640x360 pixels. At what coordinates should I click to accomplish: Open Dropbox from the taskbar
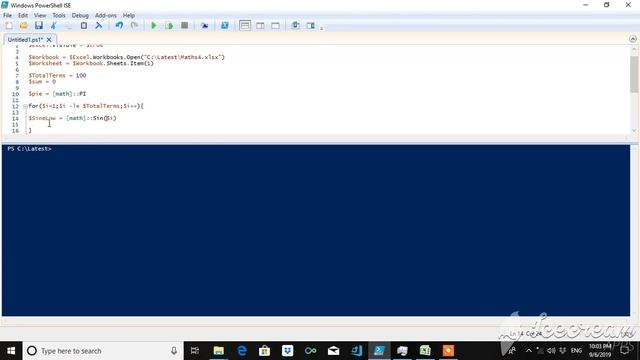[x=287, y=351]
